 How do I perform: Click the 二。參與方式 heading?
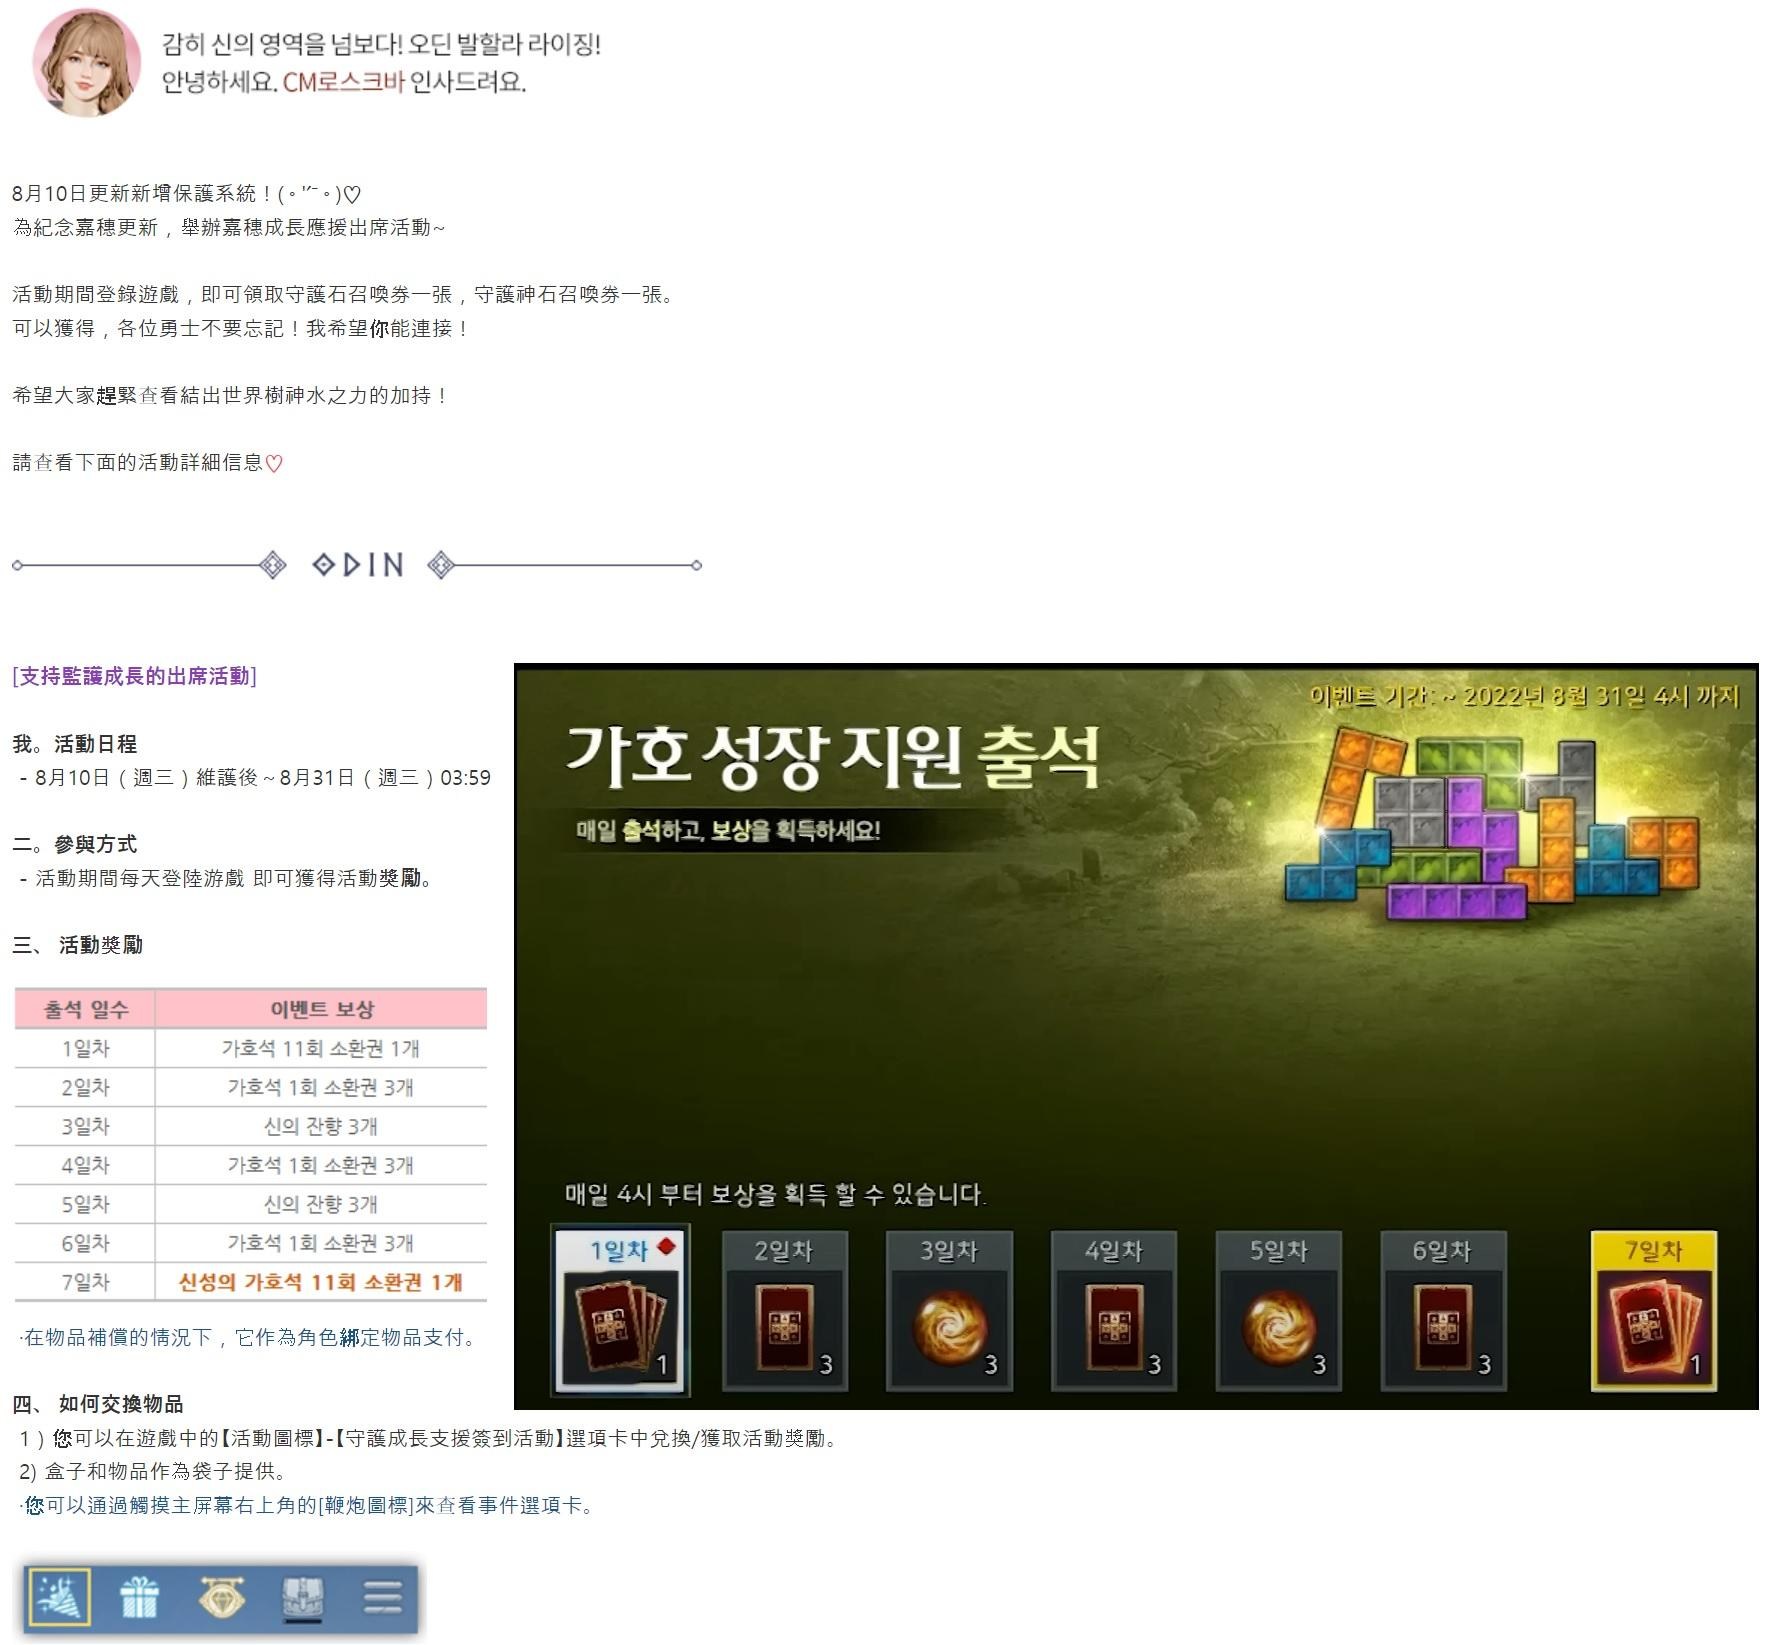point(75,844)
